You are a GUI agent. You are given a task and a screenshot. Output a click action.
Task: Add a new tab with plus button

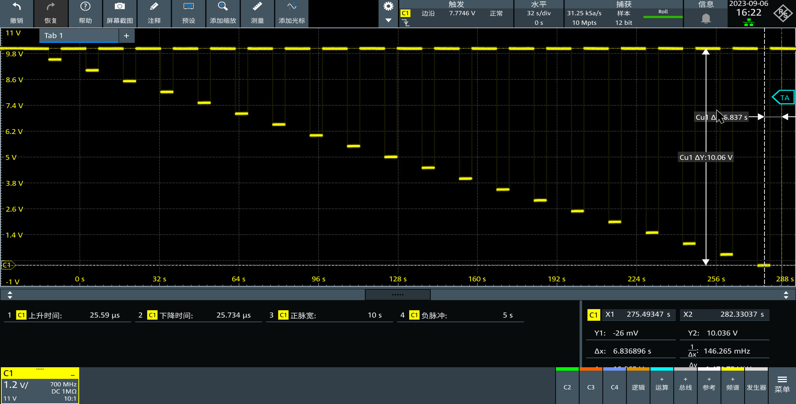point(126,36)
